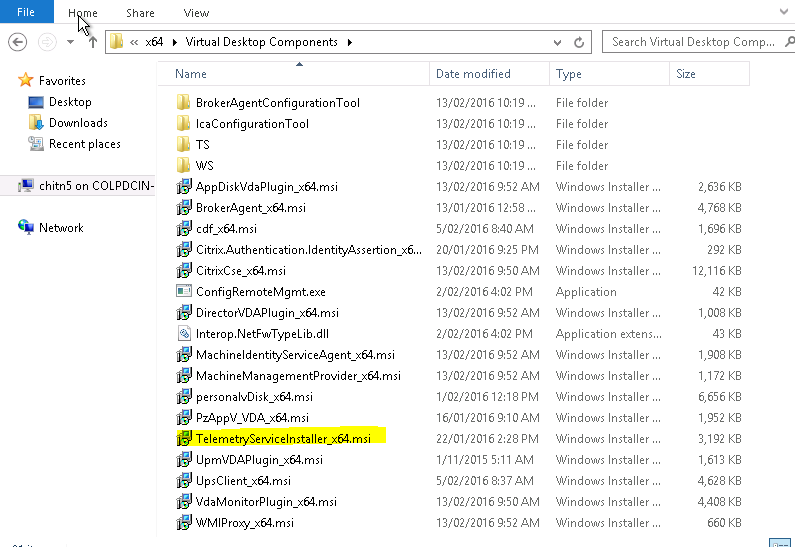The image size is (795, 547).
Task: Click the 12,116 KB size value
Action: pos(717,271)
